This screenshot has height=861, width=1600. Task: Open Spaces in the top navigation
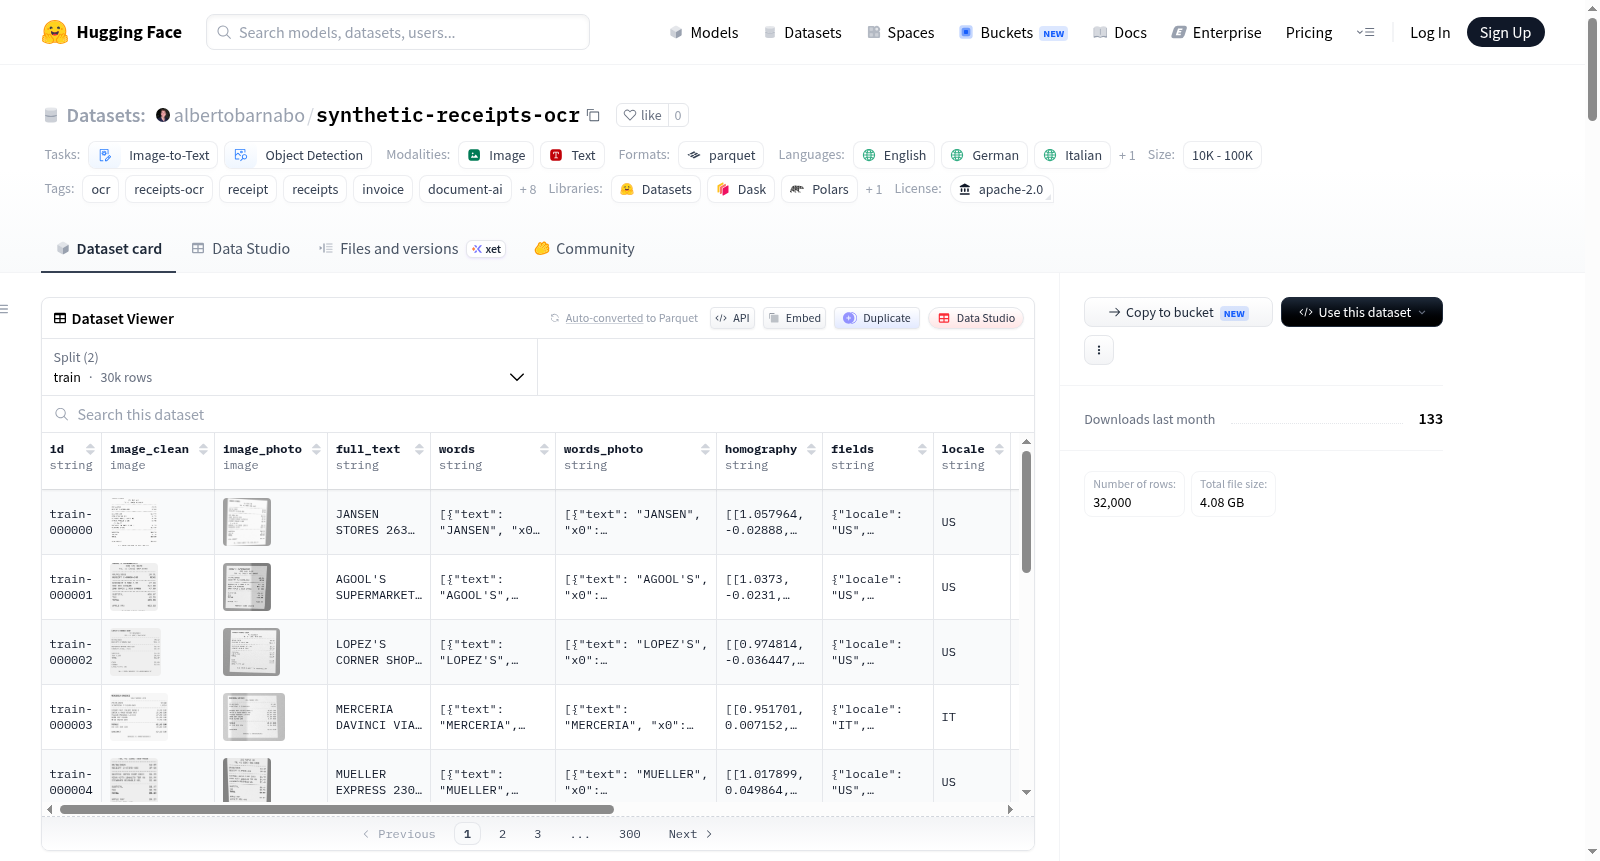pos(901,32)
